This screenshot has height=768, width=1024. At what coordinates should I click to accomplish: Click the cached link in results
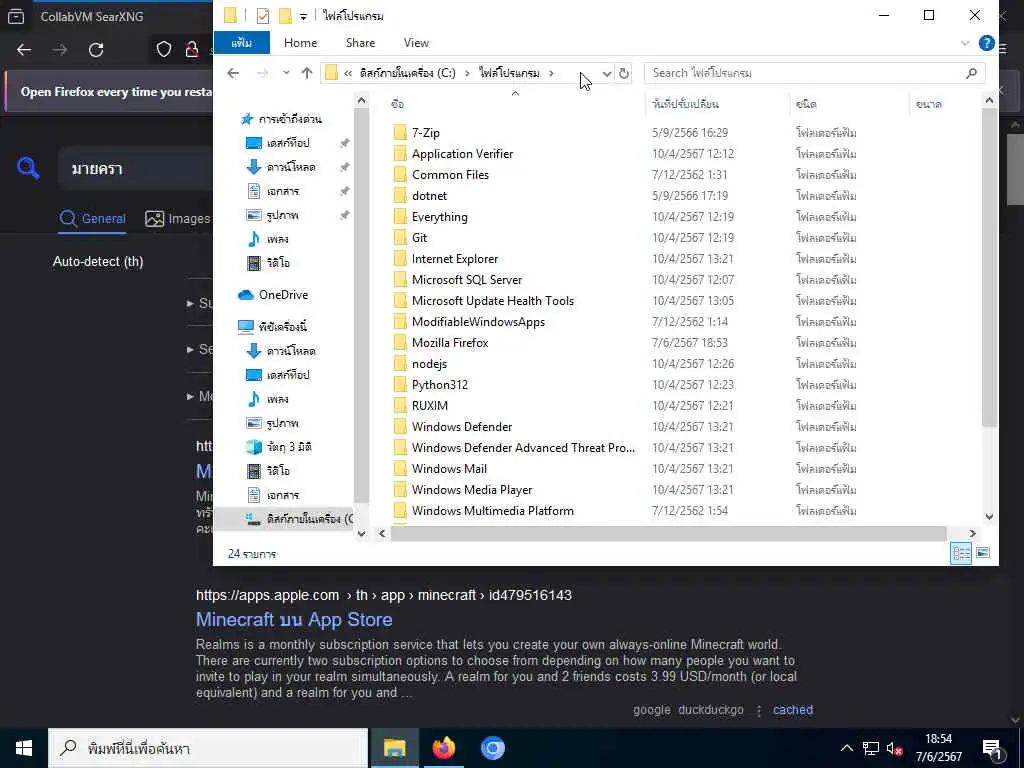point(793,710)
